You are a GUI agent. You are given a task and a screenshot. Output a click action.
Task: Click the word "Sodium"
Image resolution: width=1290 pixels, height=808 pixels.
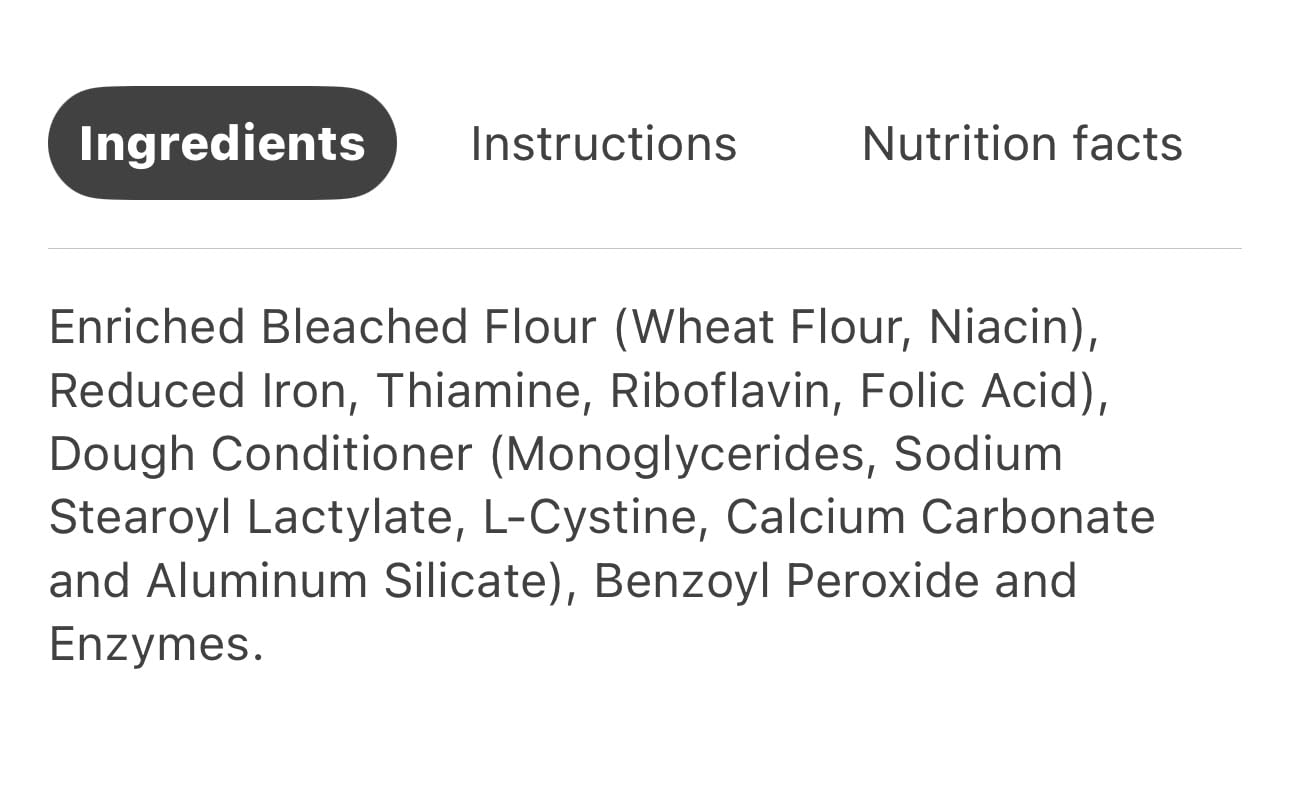coord(977,454)
